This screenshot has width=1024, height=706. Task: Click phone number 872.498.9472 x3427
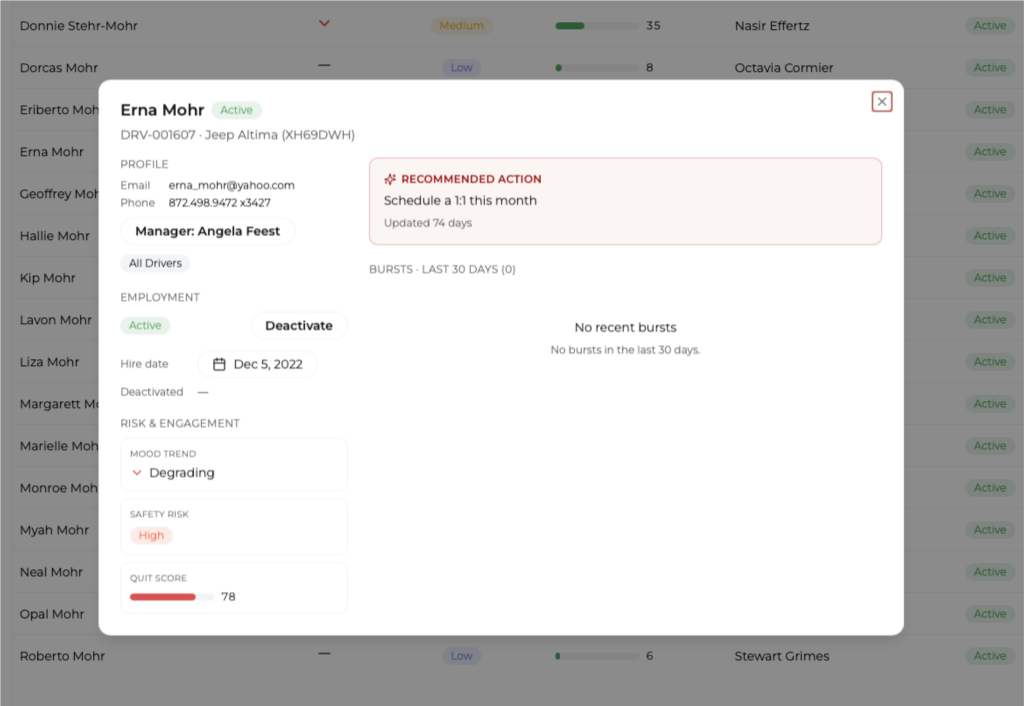click(219, 202)
